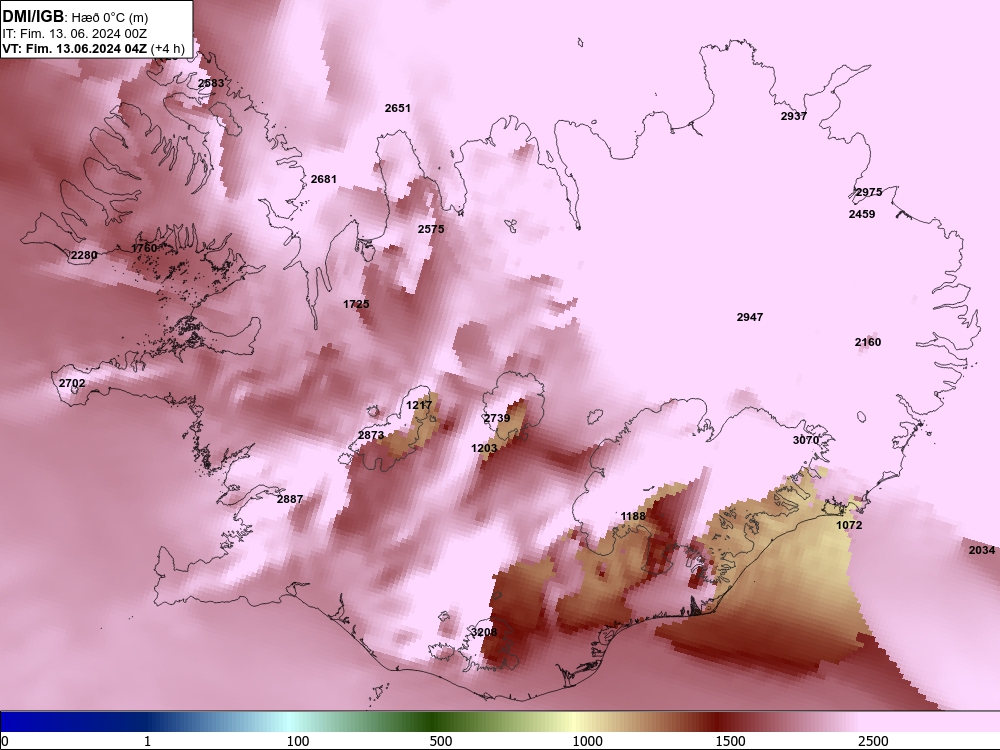Click the 100 tick on the legend
The height and width of the screenshot is (750, 1000).
[298, 741]
